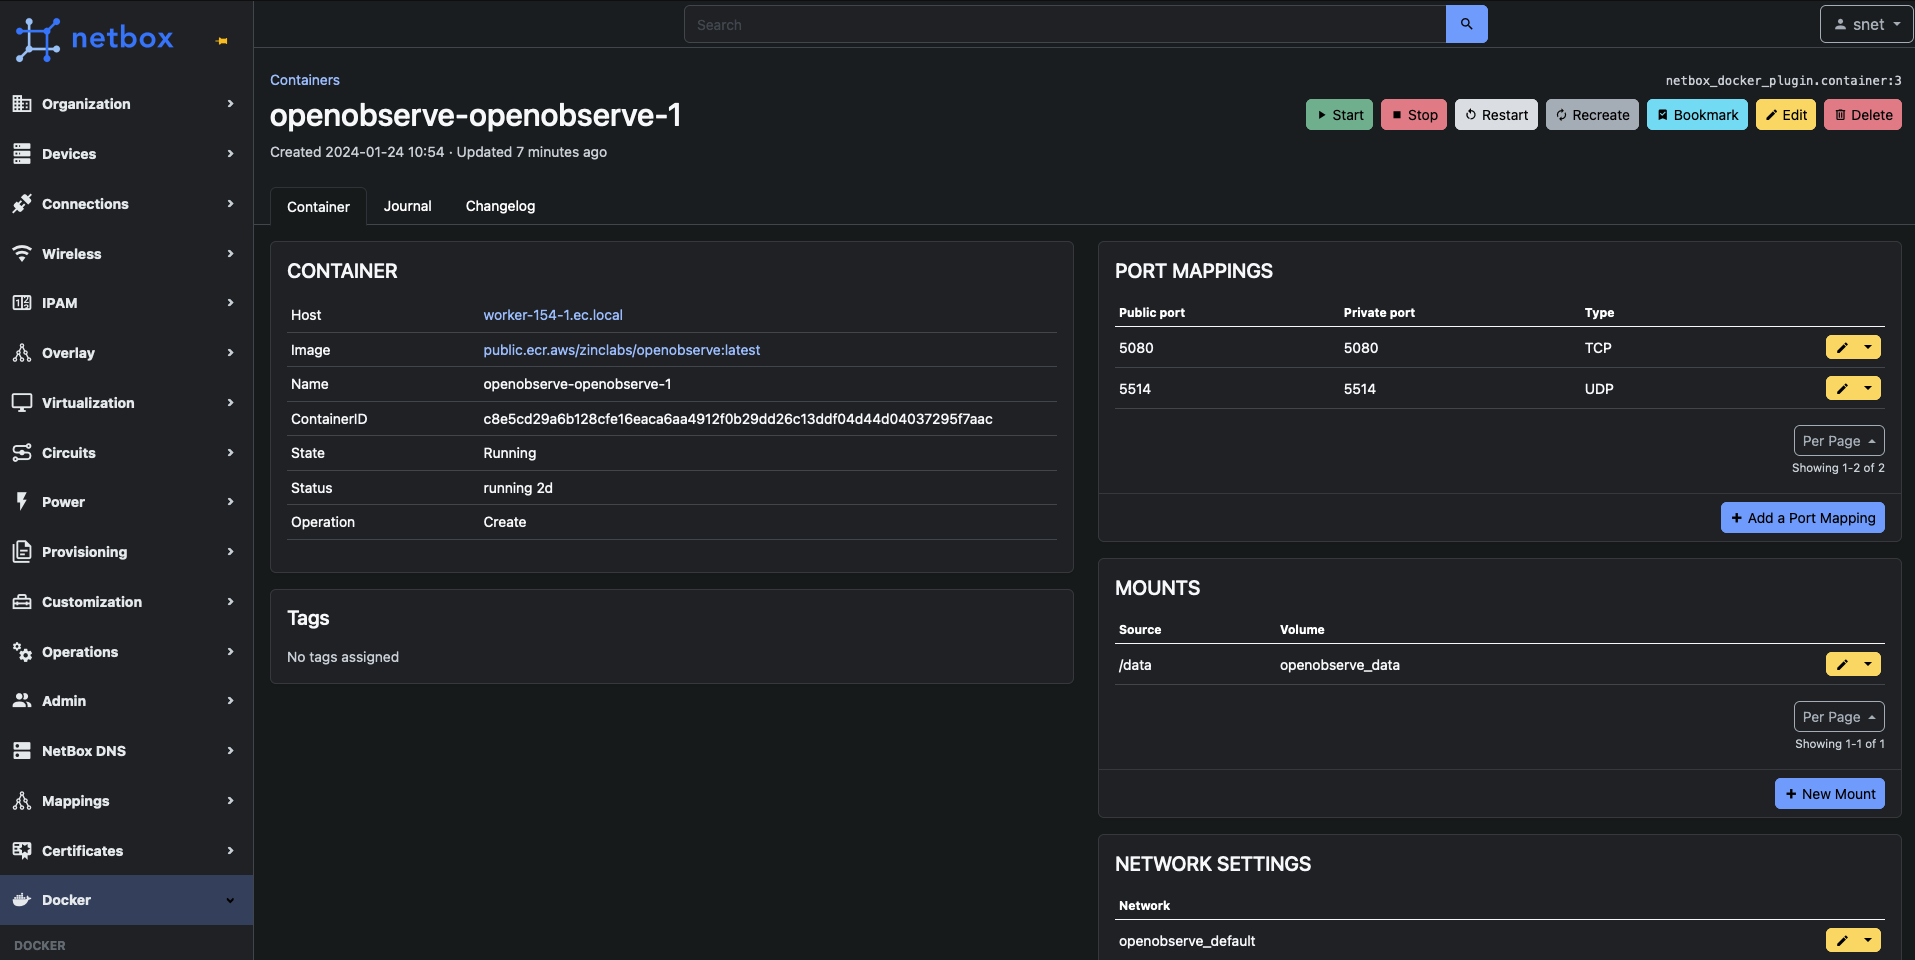1915x960 pixels.
Task: Expand the Organization menu chevron
Action: 230,104
